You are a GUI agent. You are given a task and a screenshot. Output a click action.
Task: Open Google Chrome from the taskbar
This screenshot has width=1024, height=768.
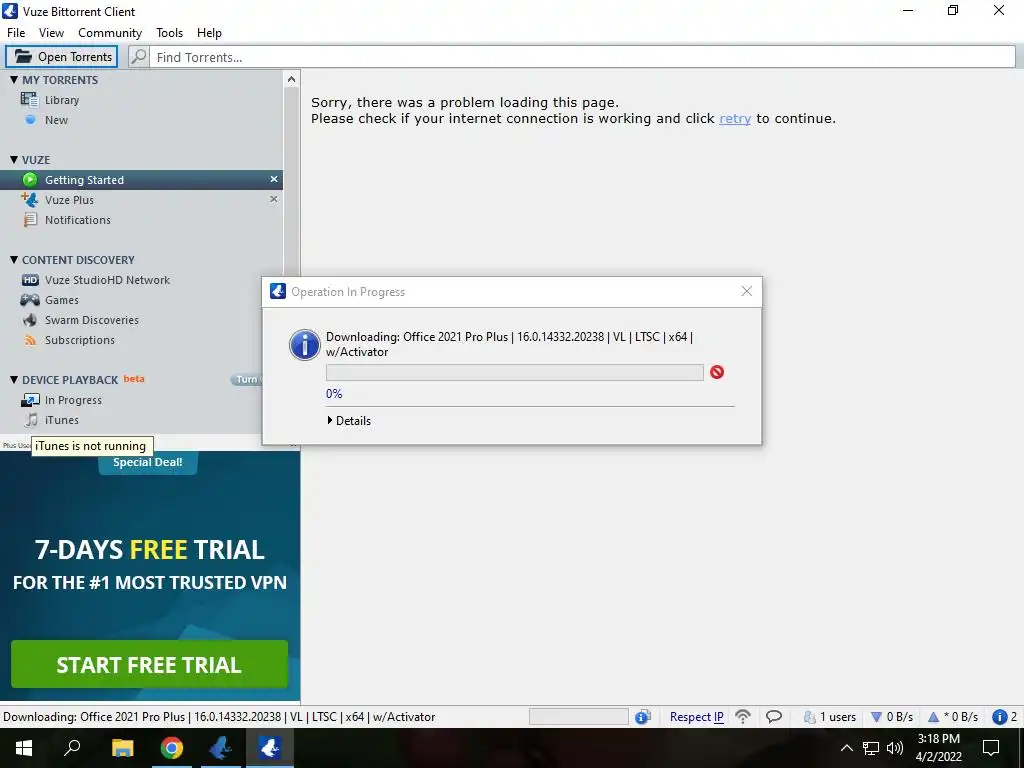click(172, 748)
